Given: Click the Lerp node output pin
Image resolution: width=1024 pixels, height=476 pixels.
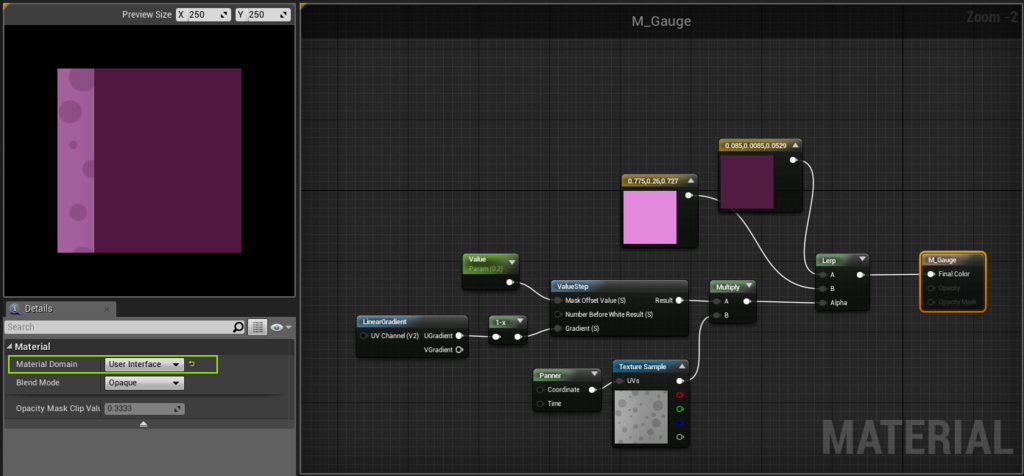Looking at the screenshot, I should [x=860, y=275].
